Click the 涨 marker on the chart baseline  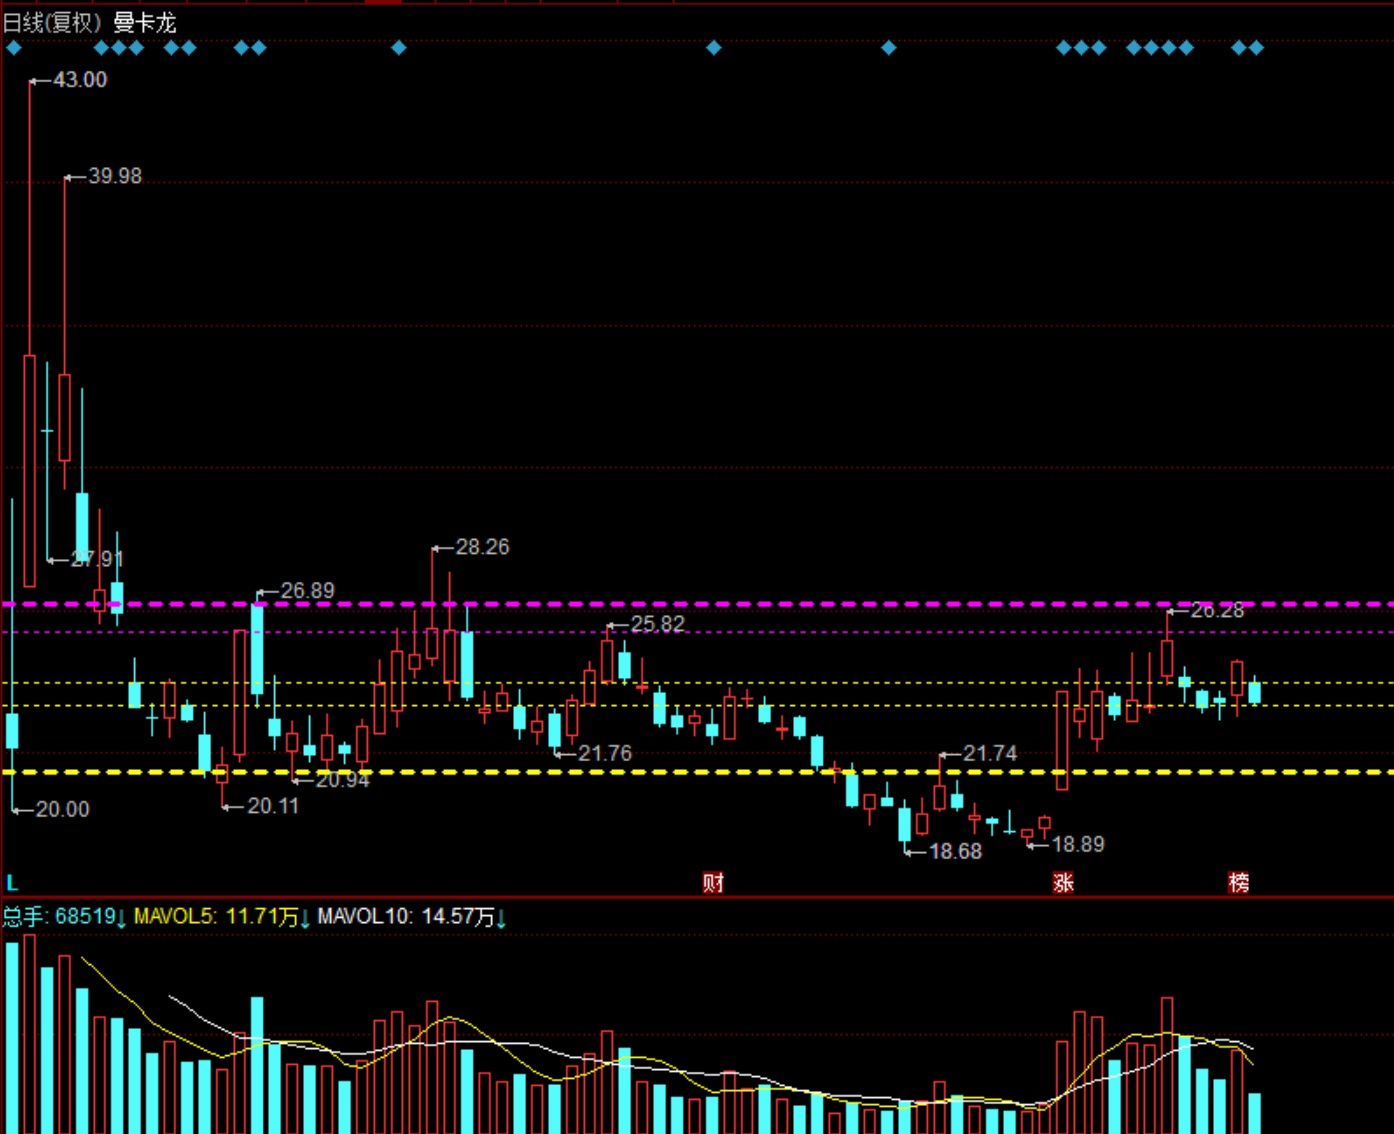tap(1063, 882)
